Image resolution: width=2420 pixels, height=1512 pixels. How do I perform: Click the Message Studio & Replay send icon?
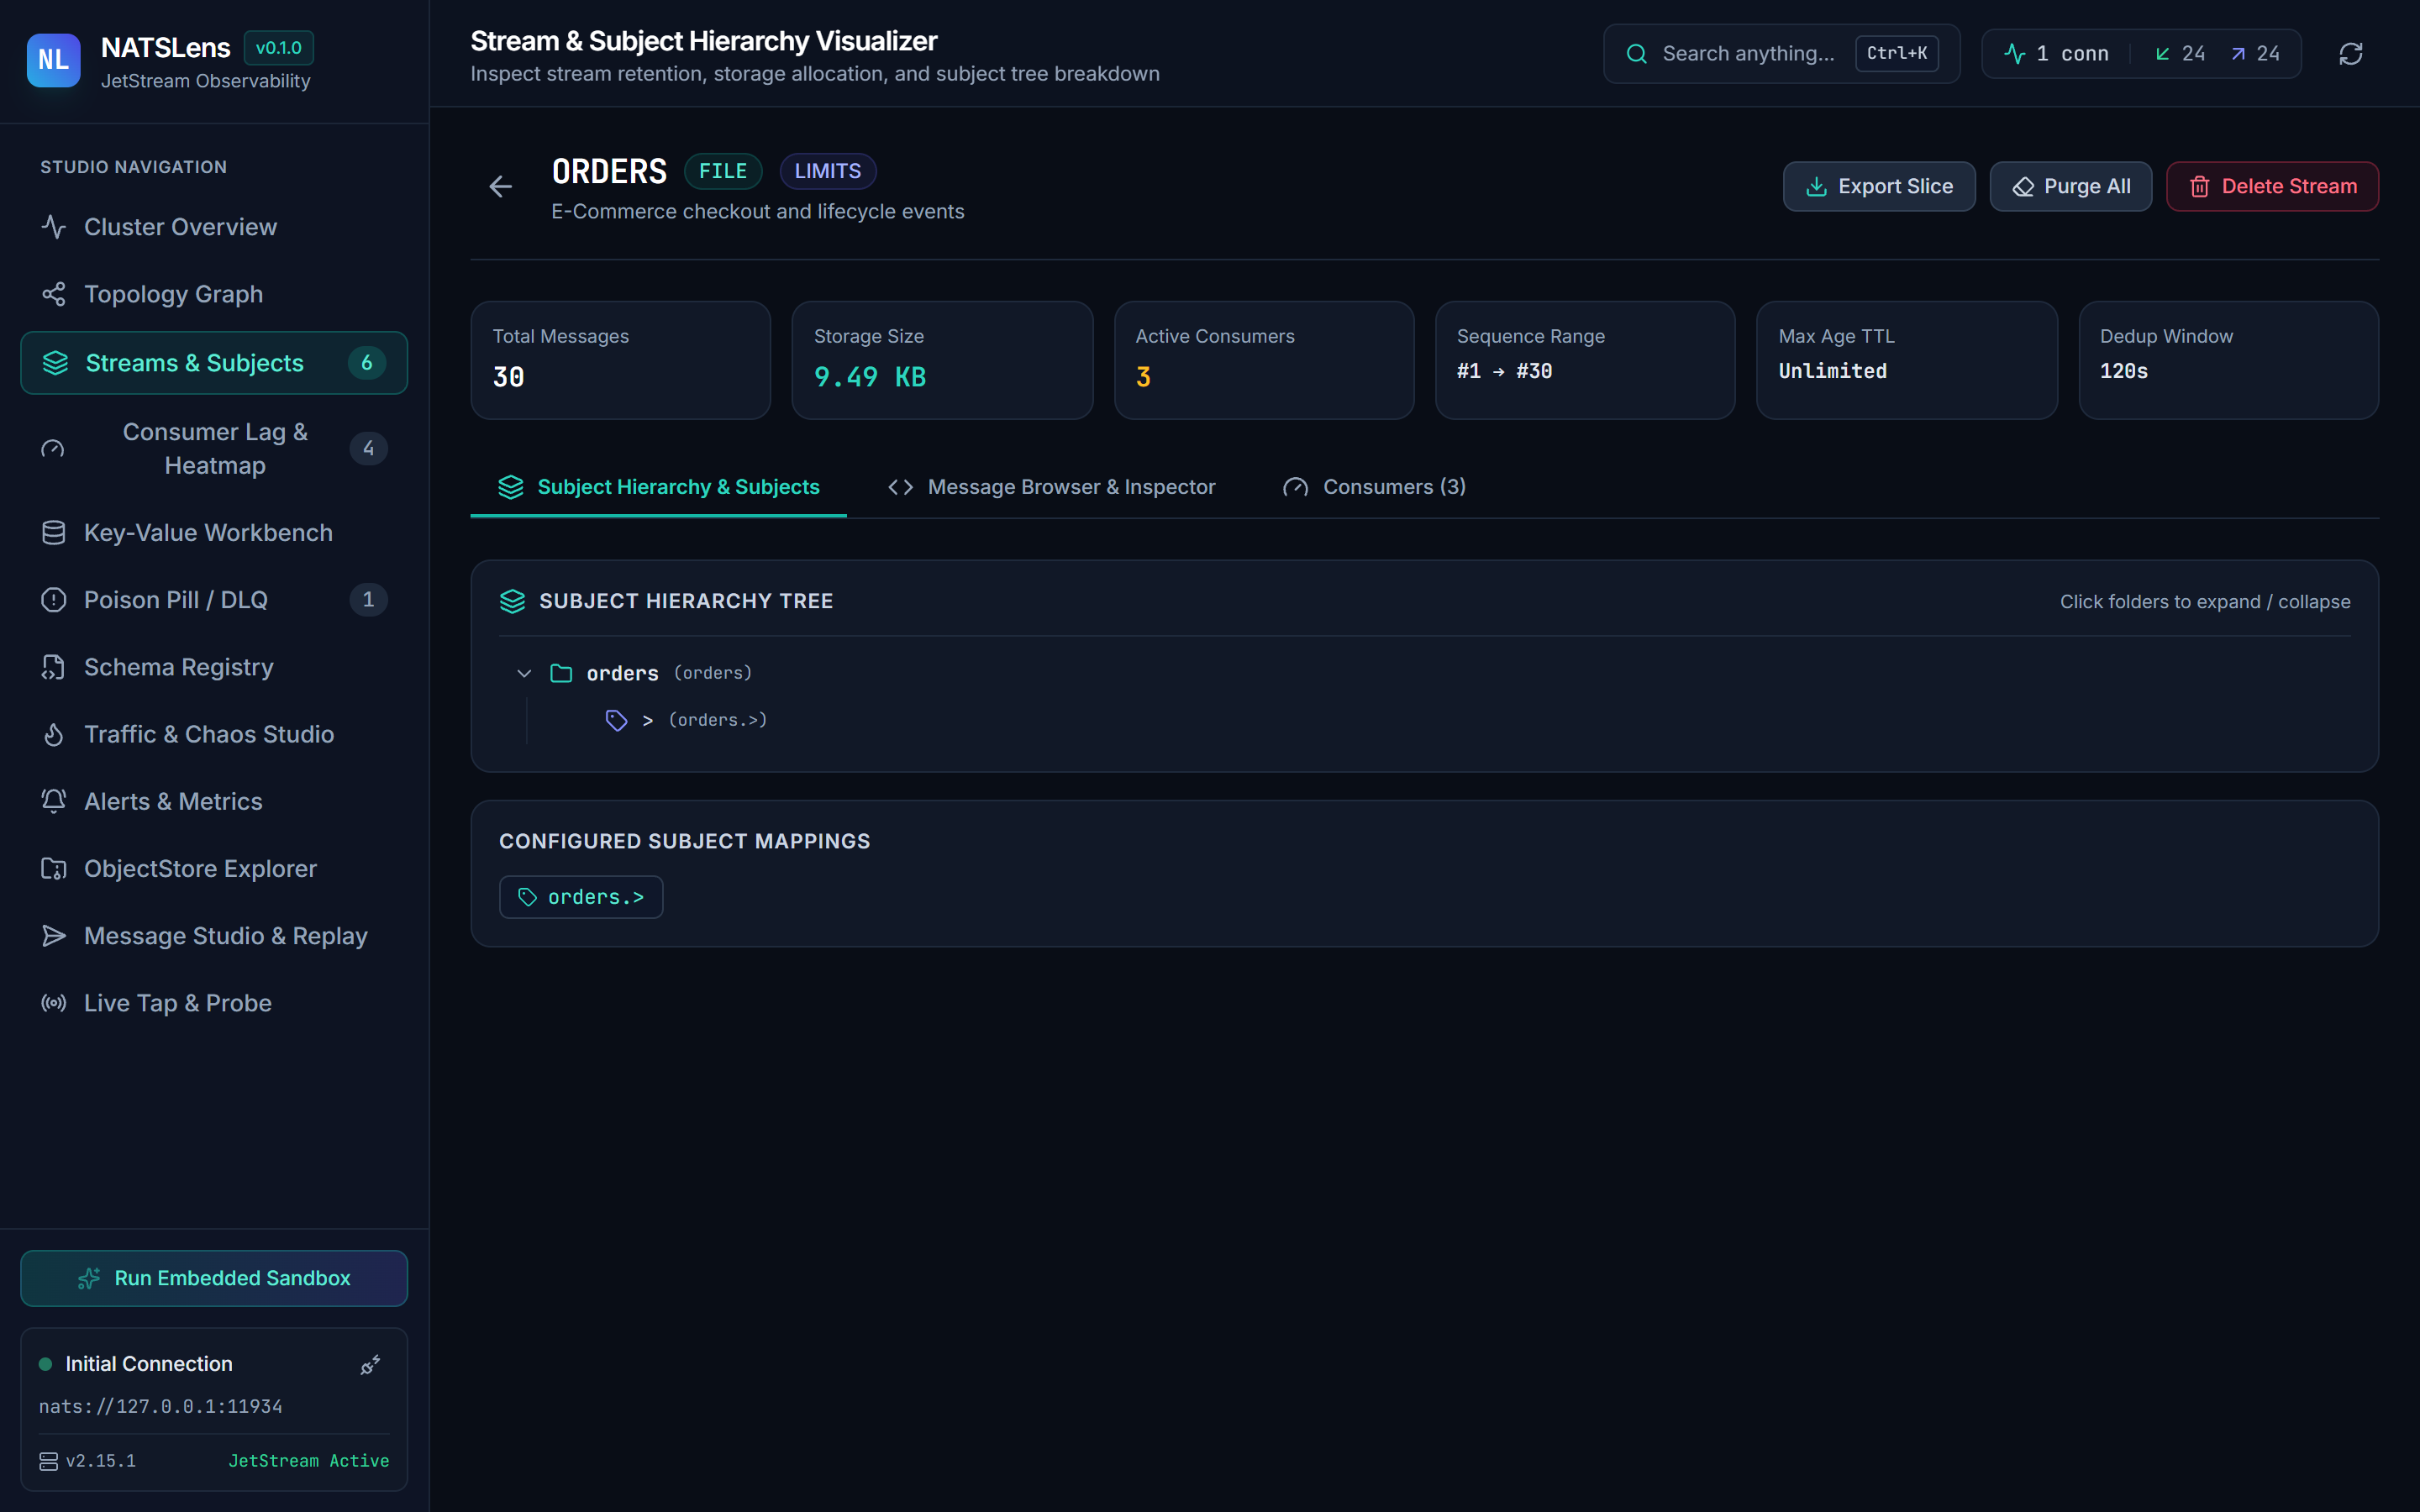point(54,936)
